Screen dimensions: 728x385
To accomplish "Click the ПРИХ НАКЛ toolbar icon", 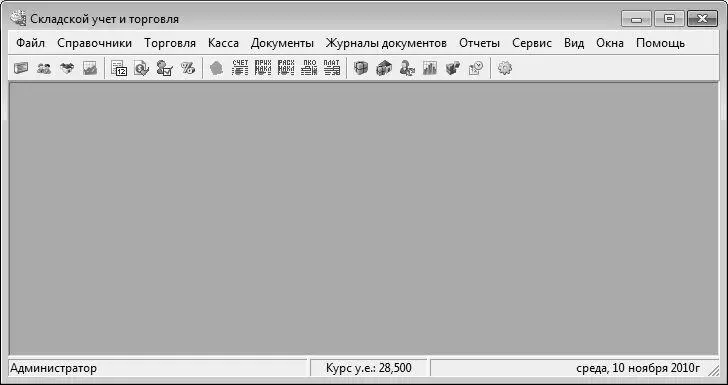I will (263, 68).
